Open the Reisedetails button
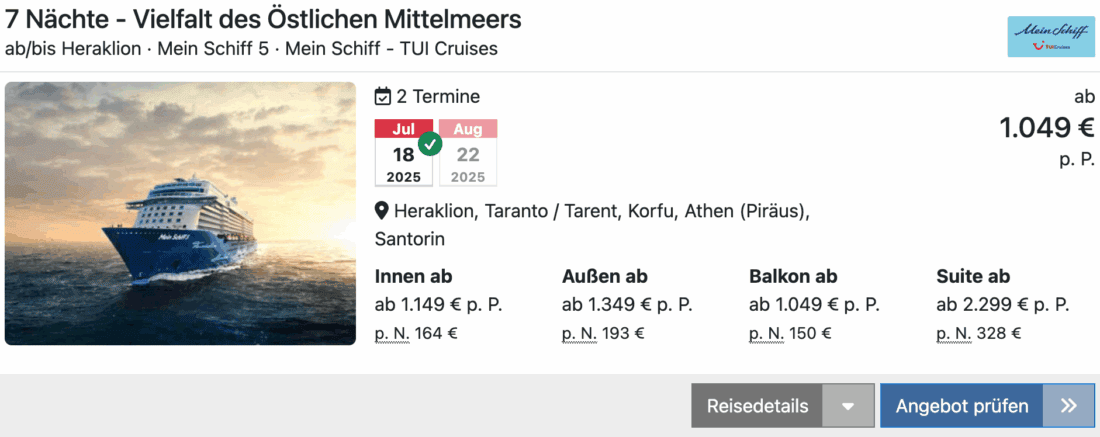The width and height of the screenshot is (1100, 437). (757, 406)
